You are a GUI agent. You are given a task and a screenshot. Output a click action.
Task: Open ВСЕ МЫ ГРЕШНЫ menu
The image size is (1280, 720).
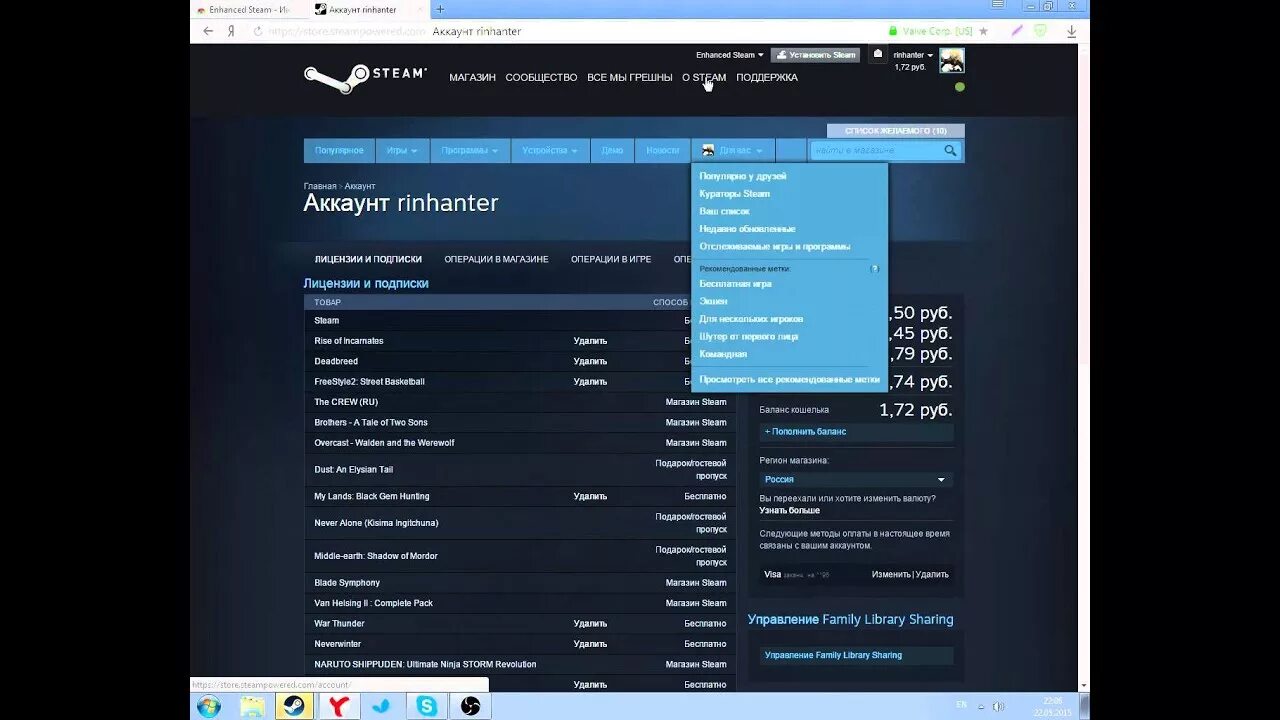click(630, 78)
